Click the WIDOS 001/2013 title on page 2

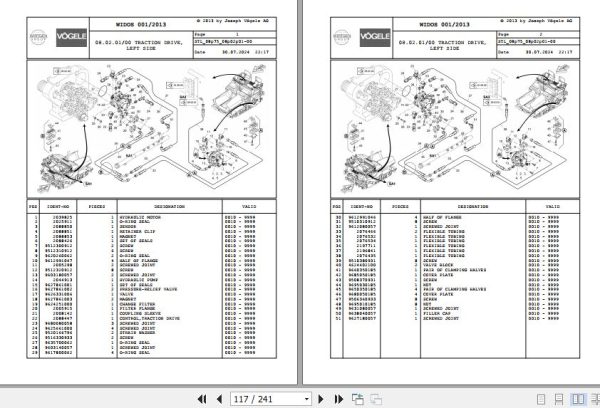tap(445, 24)
